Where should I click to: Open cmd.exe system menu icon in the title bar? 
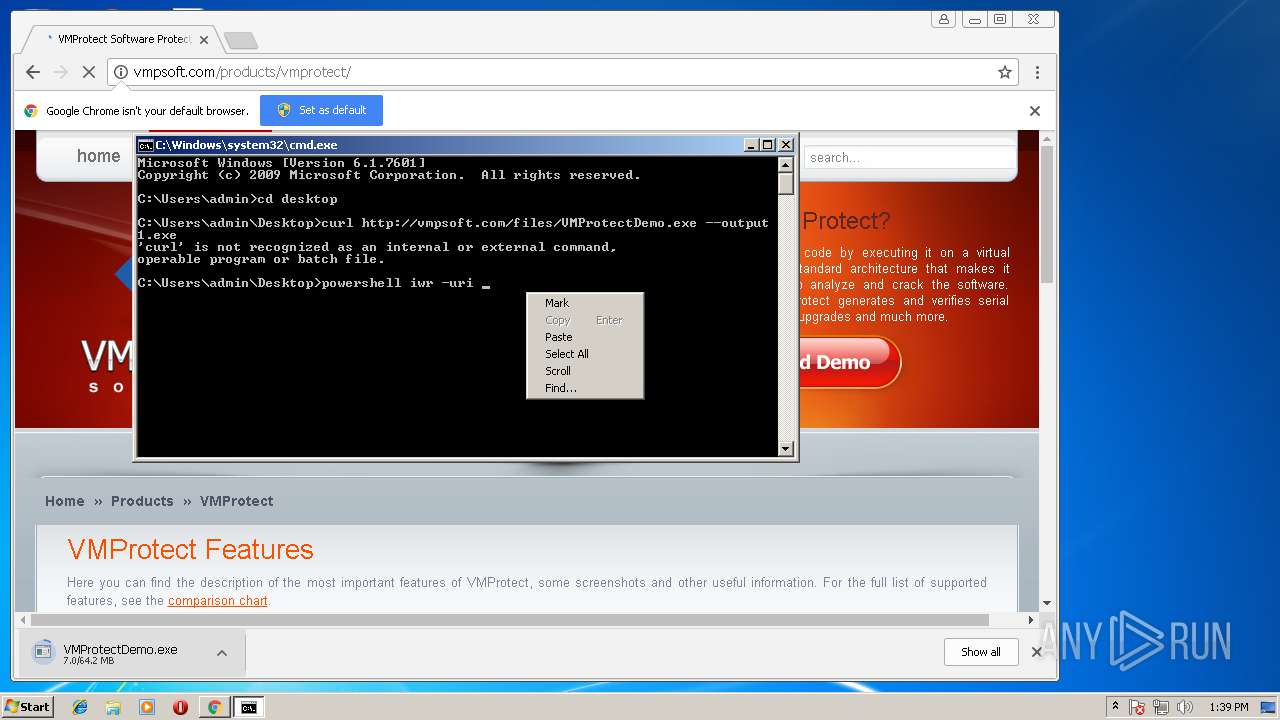coord(145,145)
